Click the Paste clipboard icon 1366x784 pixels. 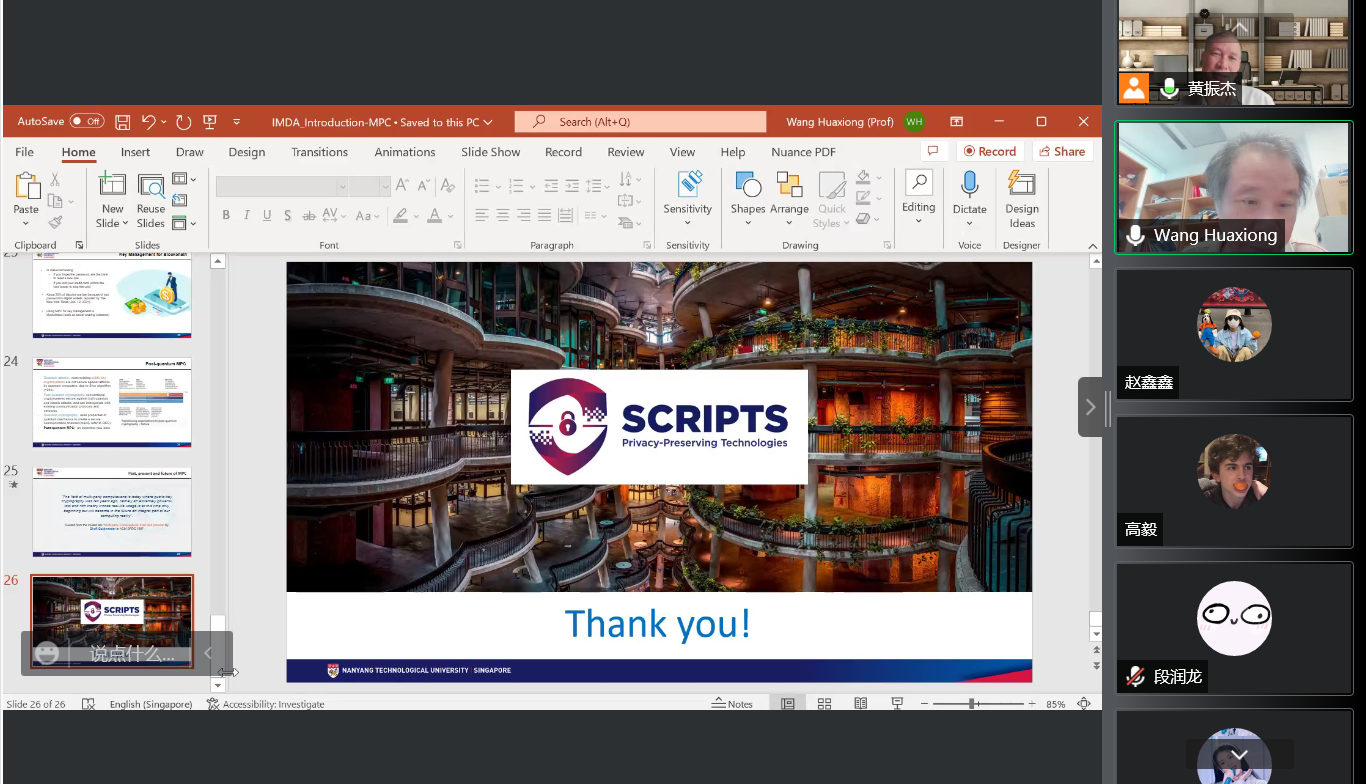coord(26,186)
